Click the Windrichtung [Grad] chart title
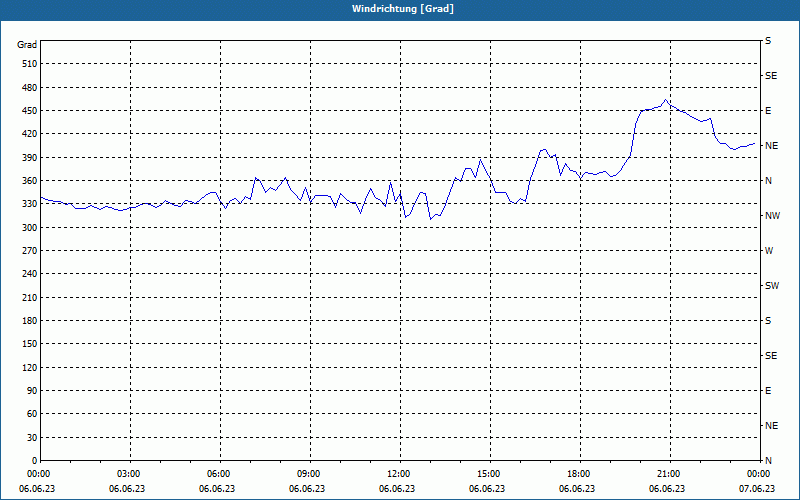Viewport: 800px width, 500px height. [x=403, y=9]
